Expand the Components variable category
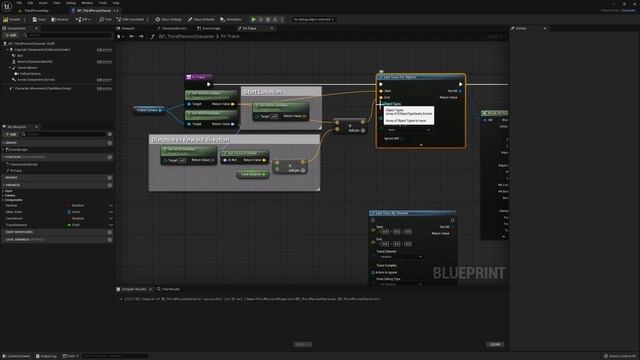Viewport: 640px width, 360px height. [3, 200]
